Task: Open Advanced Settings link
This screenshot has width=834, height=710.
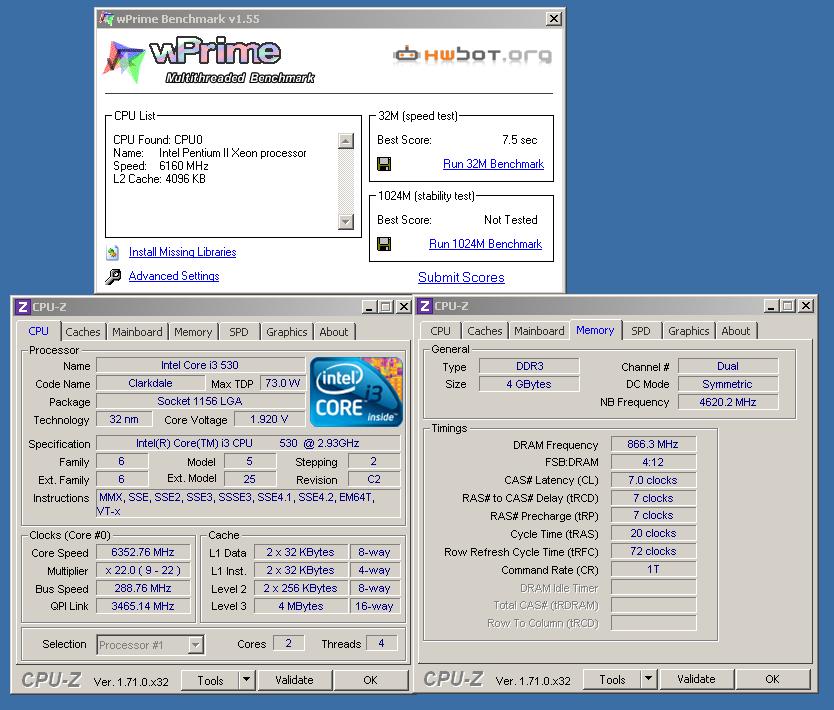Action: (x=174, y=276)
